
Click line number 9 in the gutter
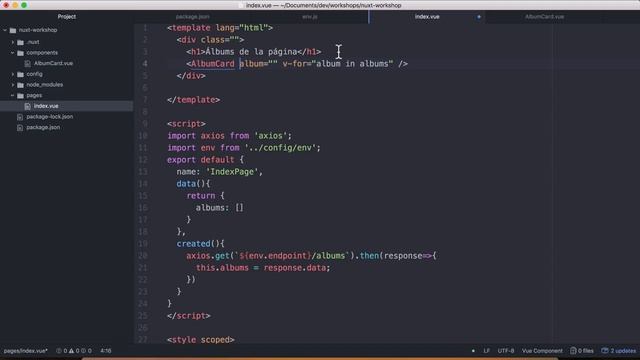tap(145, 124)
